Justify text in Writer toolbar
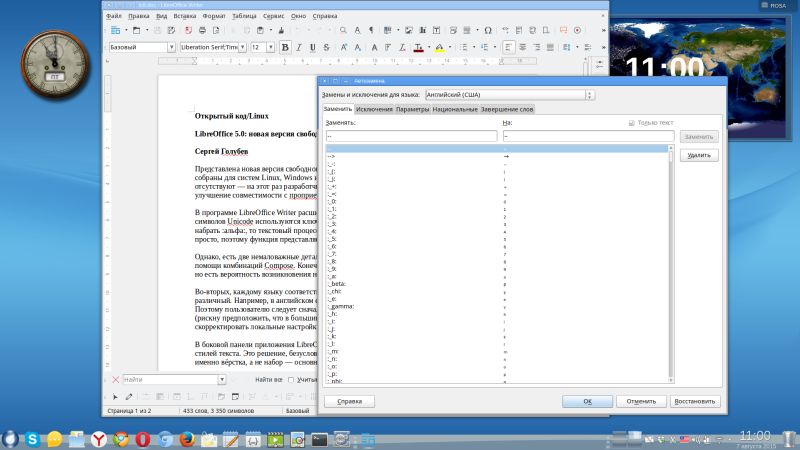Image resolution: width=800 pixels, height=450 pixels. (x=550, y=47)
